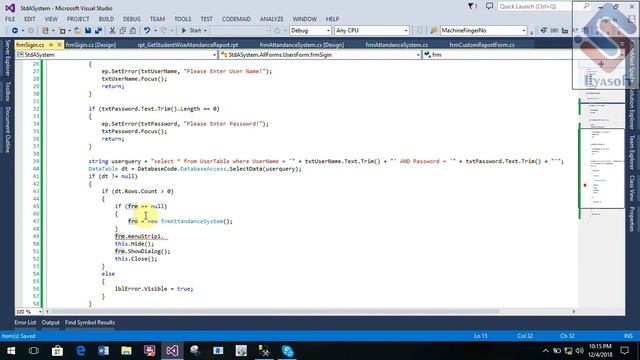Switch to rpt_GetStudentWiseAtandanceReport.rpt tab
The width and height of the screenshot is (640, 360).
click(x=188, y=44)
